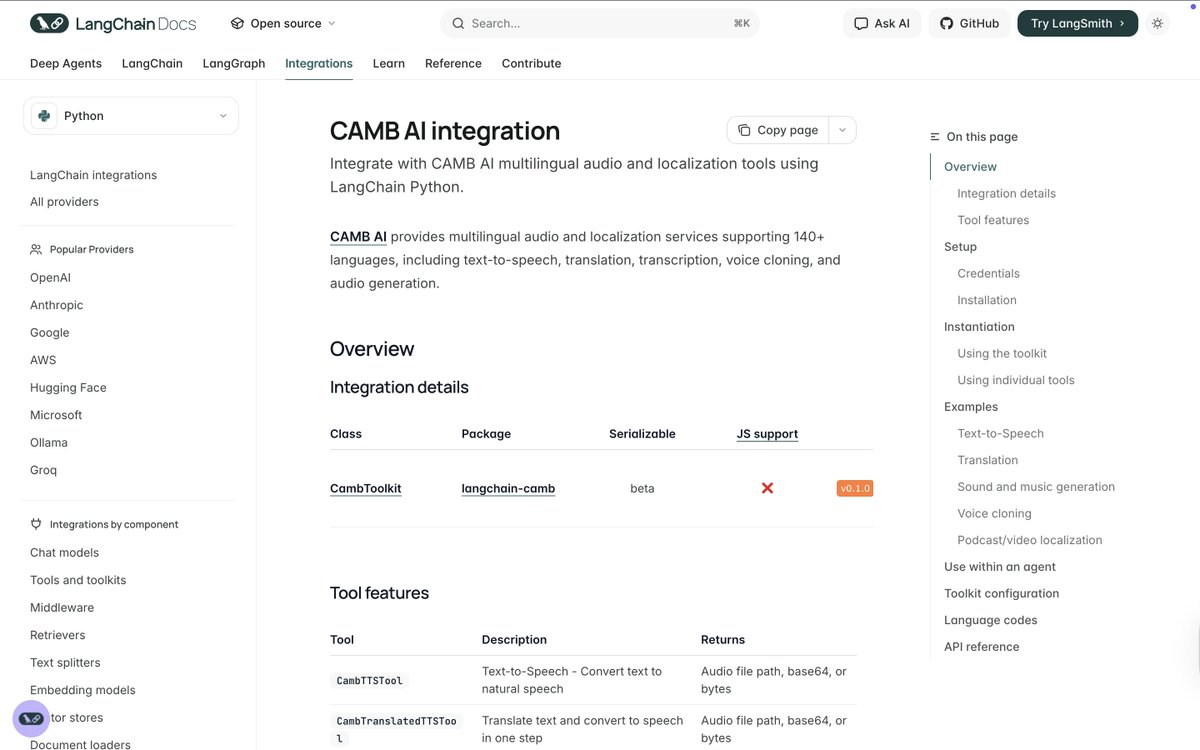Open the Open source product dropdown
This screenshot has width=1200, height=750.
pyautogui.click(x=283, y=23)
